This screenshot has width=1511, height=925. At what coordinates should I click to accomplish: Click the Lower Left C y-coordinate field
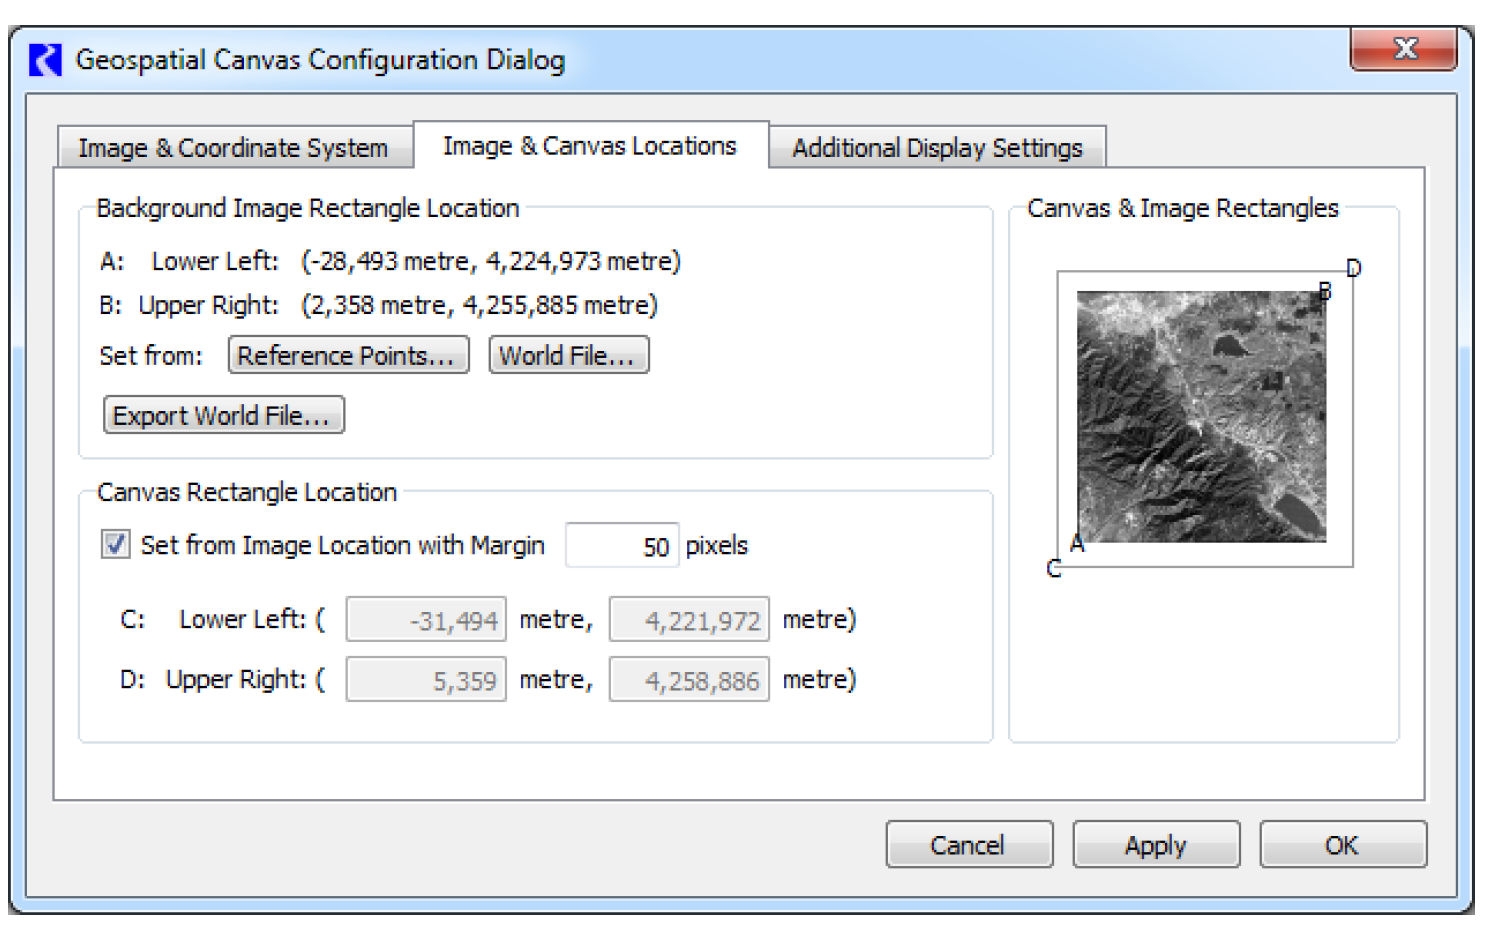pyautogui.click(x=689, y=620)
